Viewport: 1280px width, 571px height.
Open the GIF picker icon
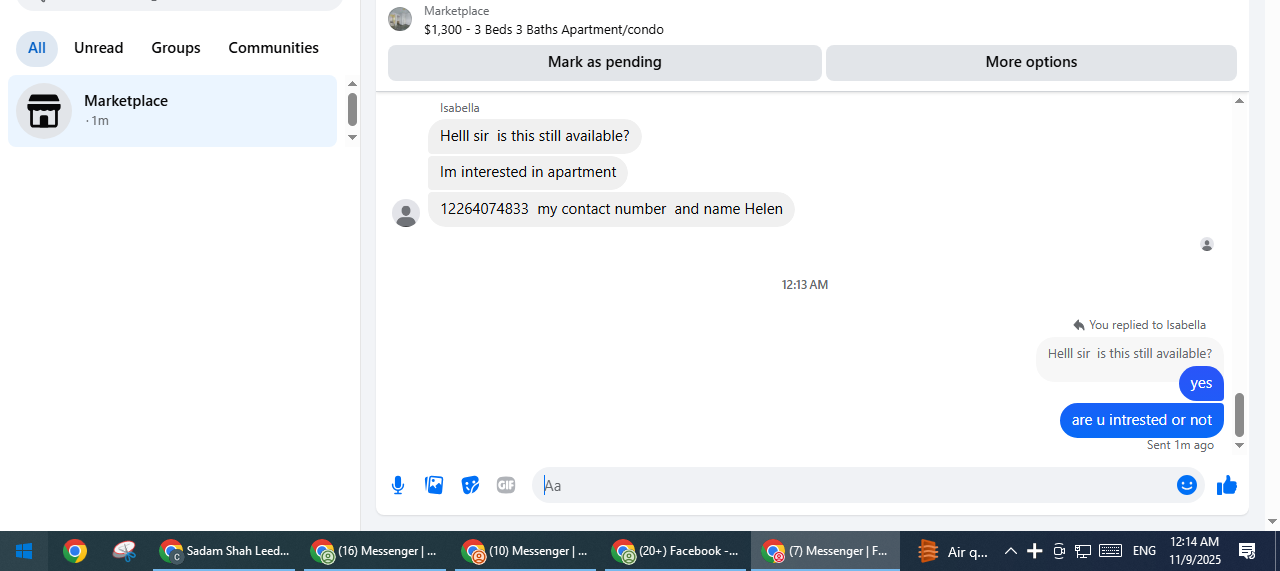point(506,485)
